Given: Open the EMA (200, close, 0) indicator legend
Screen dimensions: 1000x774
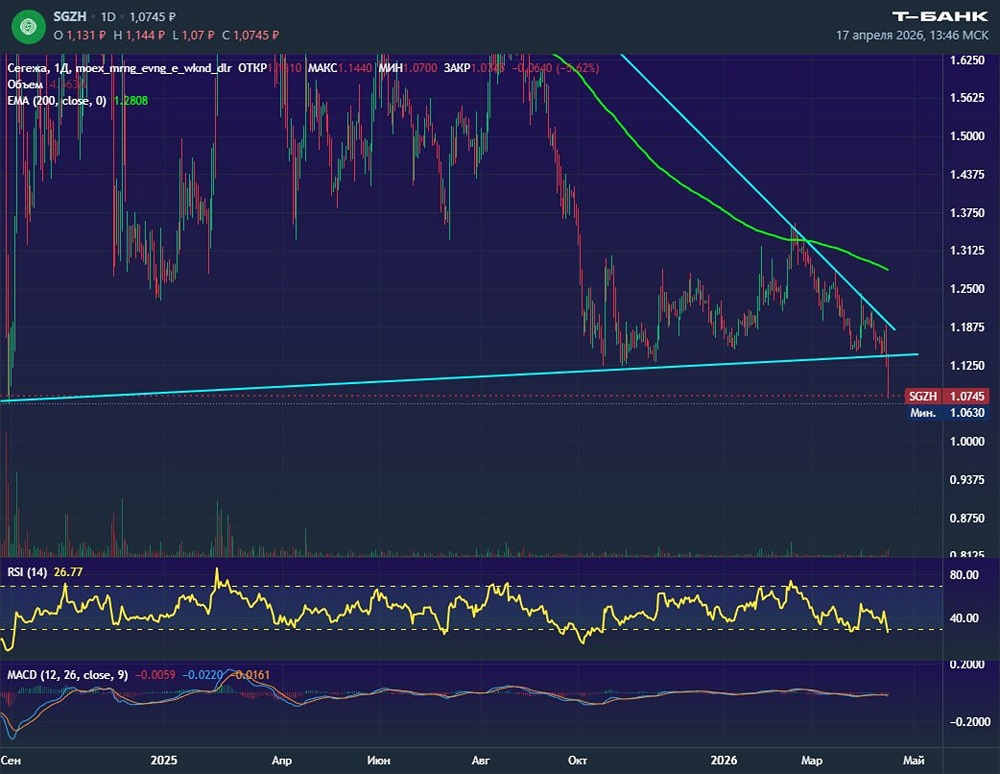Looking at the screenshot, I should coord(57,101).
